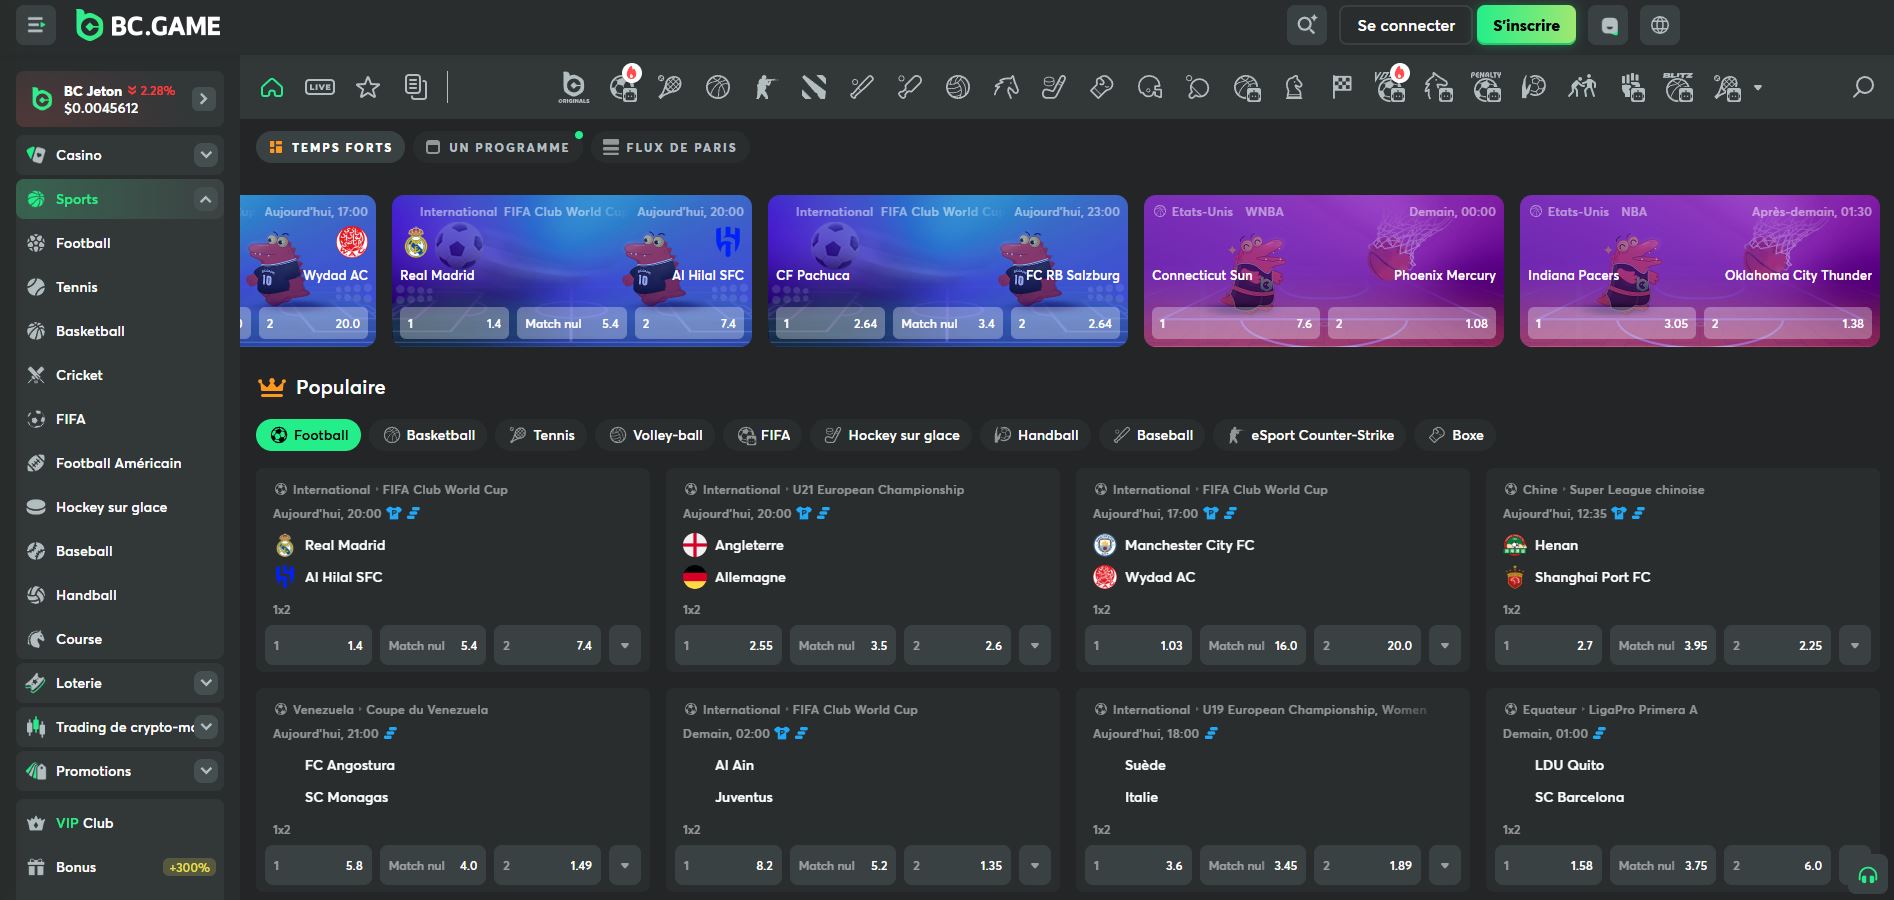
Task: Go to sports home house icon
Action: [272, 87]
